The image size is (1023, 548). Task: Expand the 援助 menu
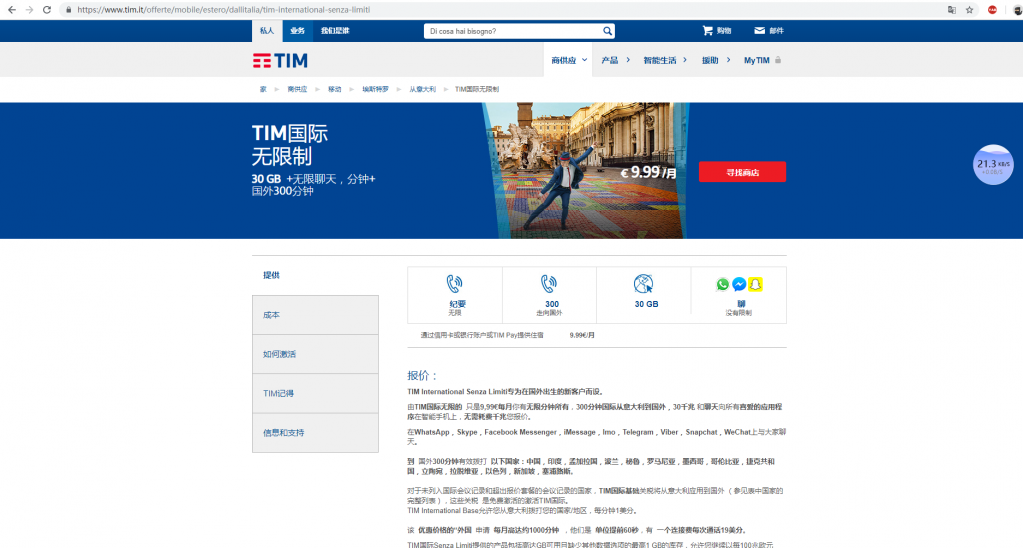click(x=716, y=60)
